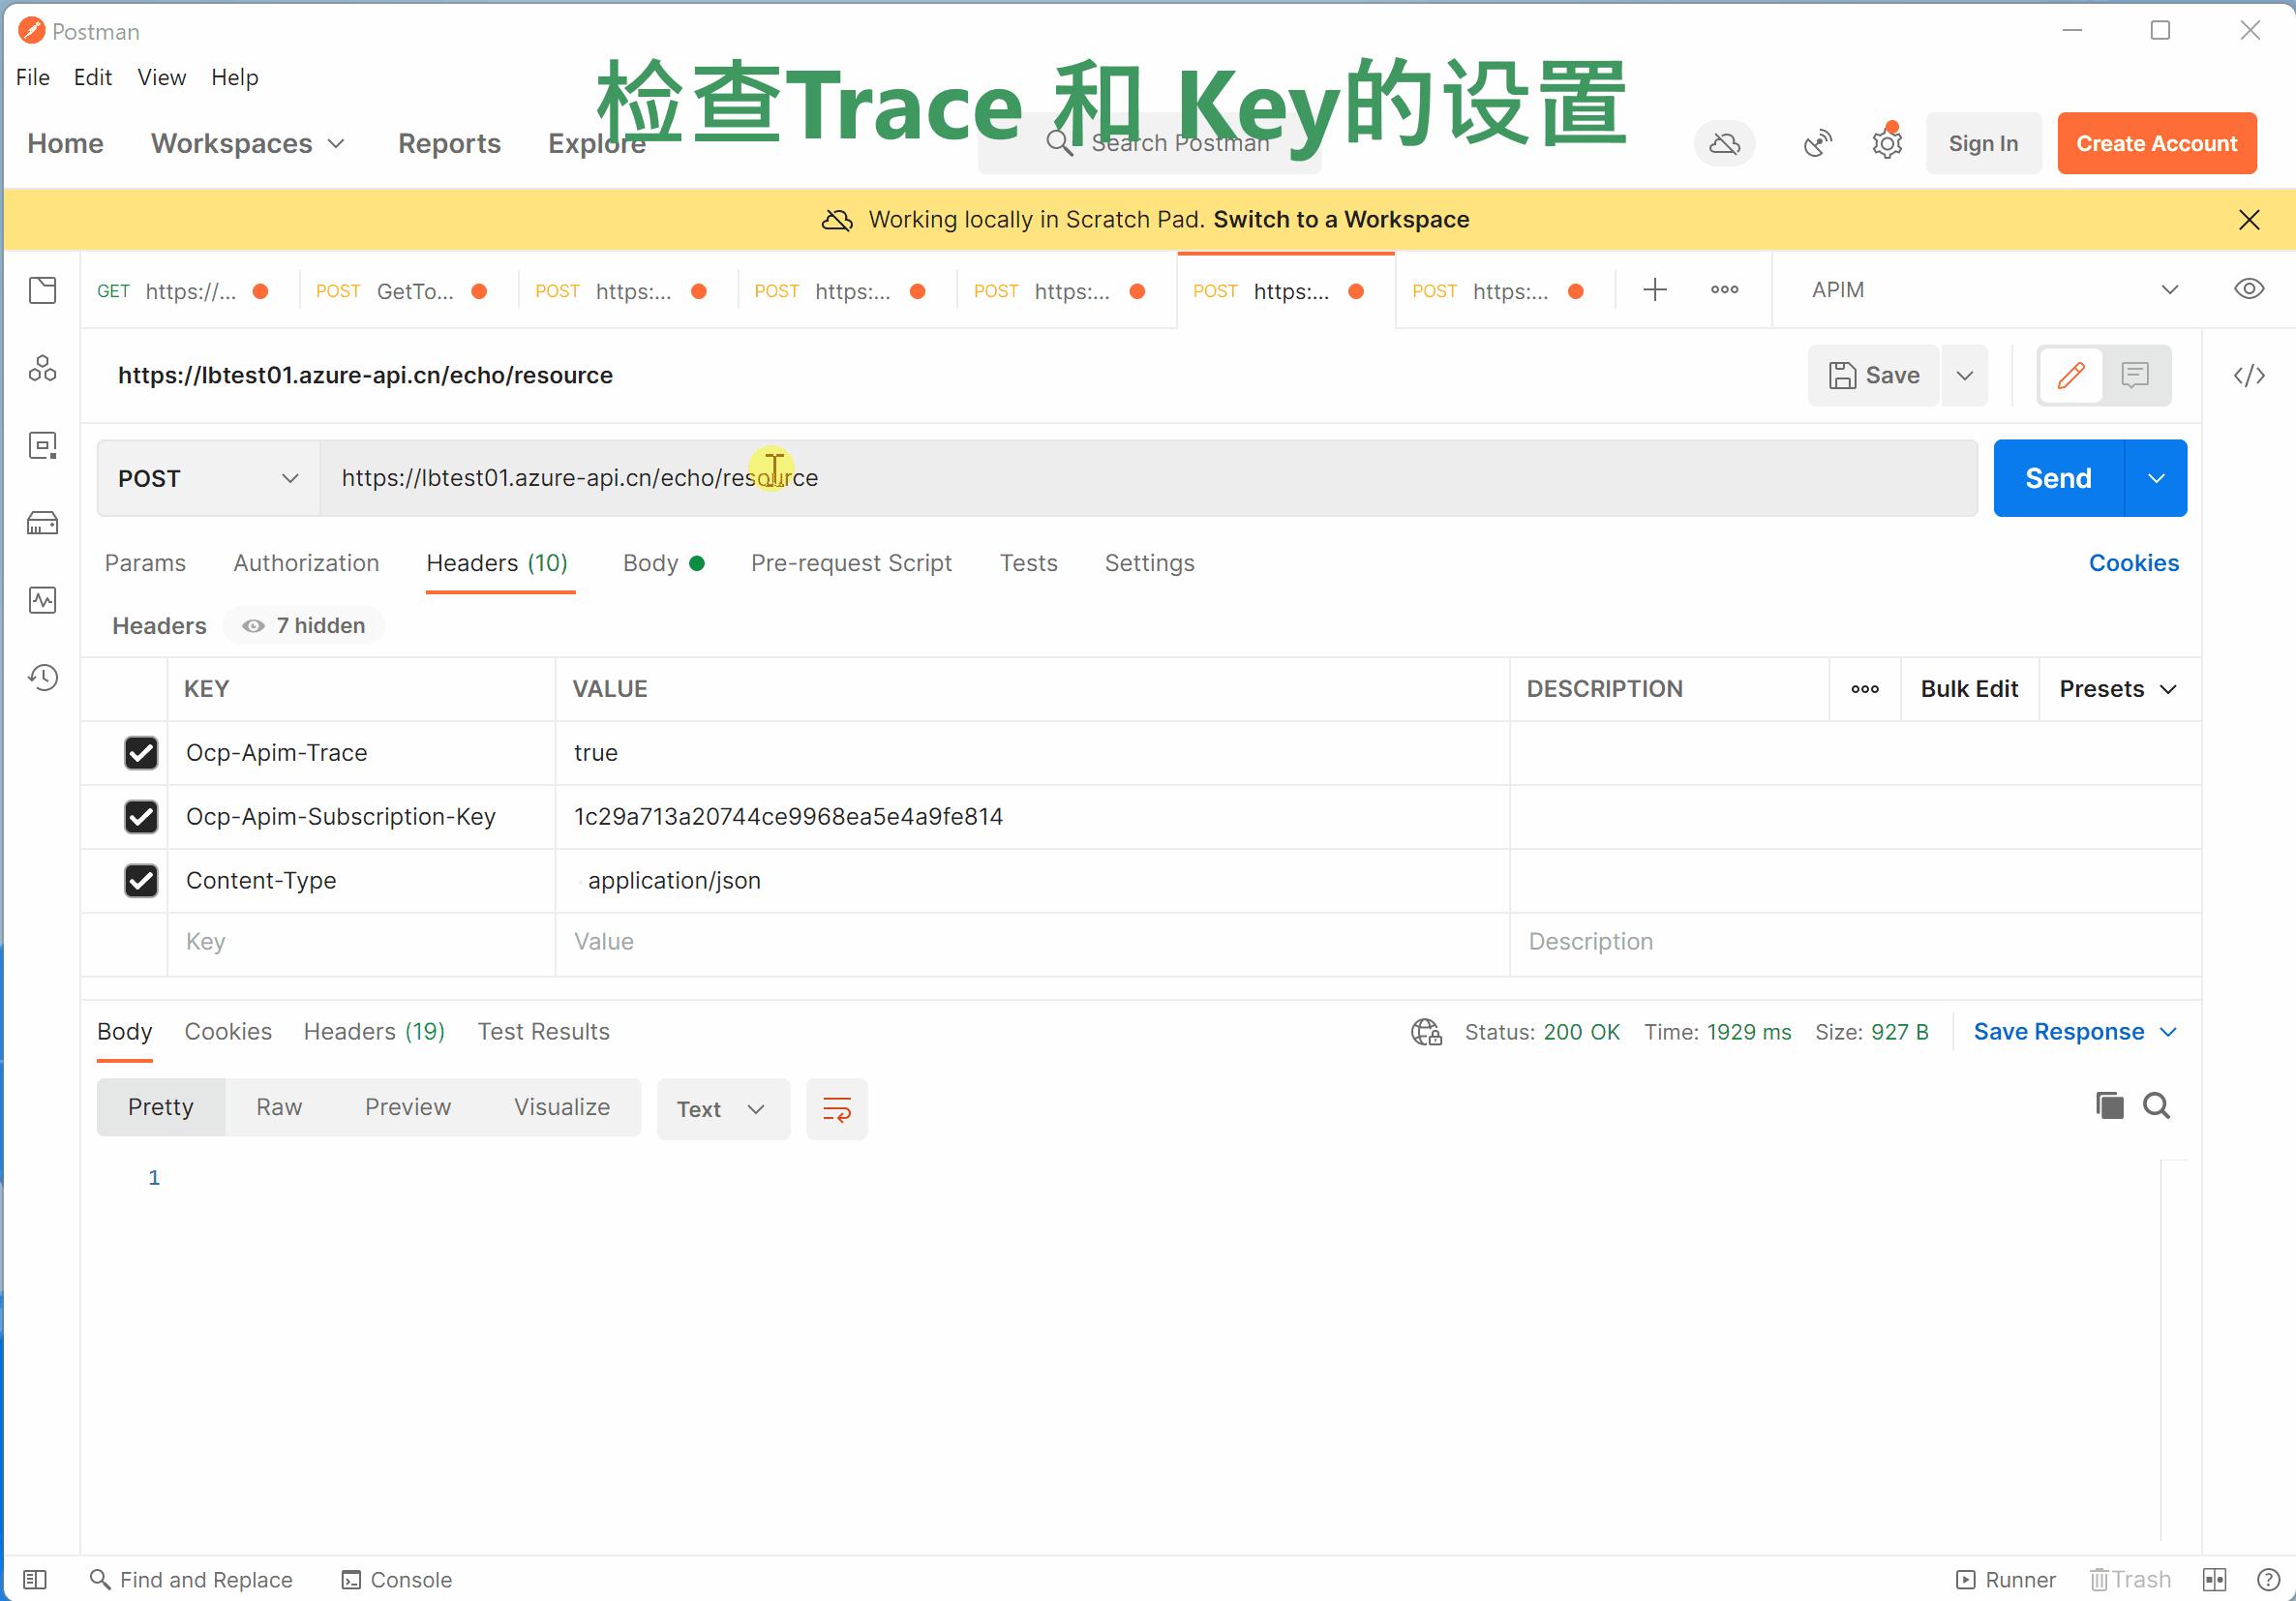Viewport: 2296px width, 1601px height.
Task: Open the Mock Servers sidebar panel
Action: tap(42, 522)
